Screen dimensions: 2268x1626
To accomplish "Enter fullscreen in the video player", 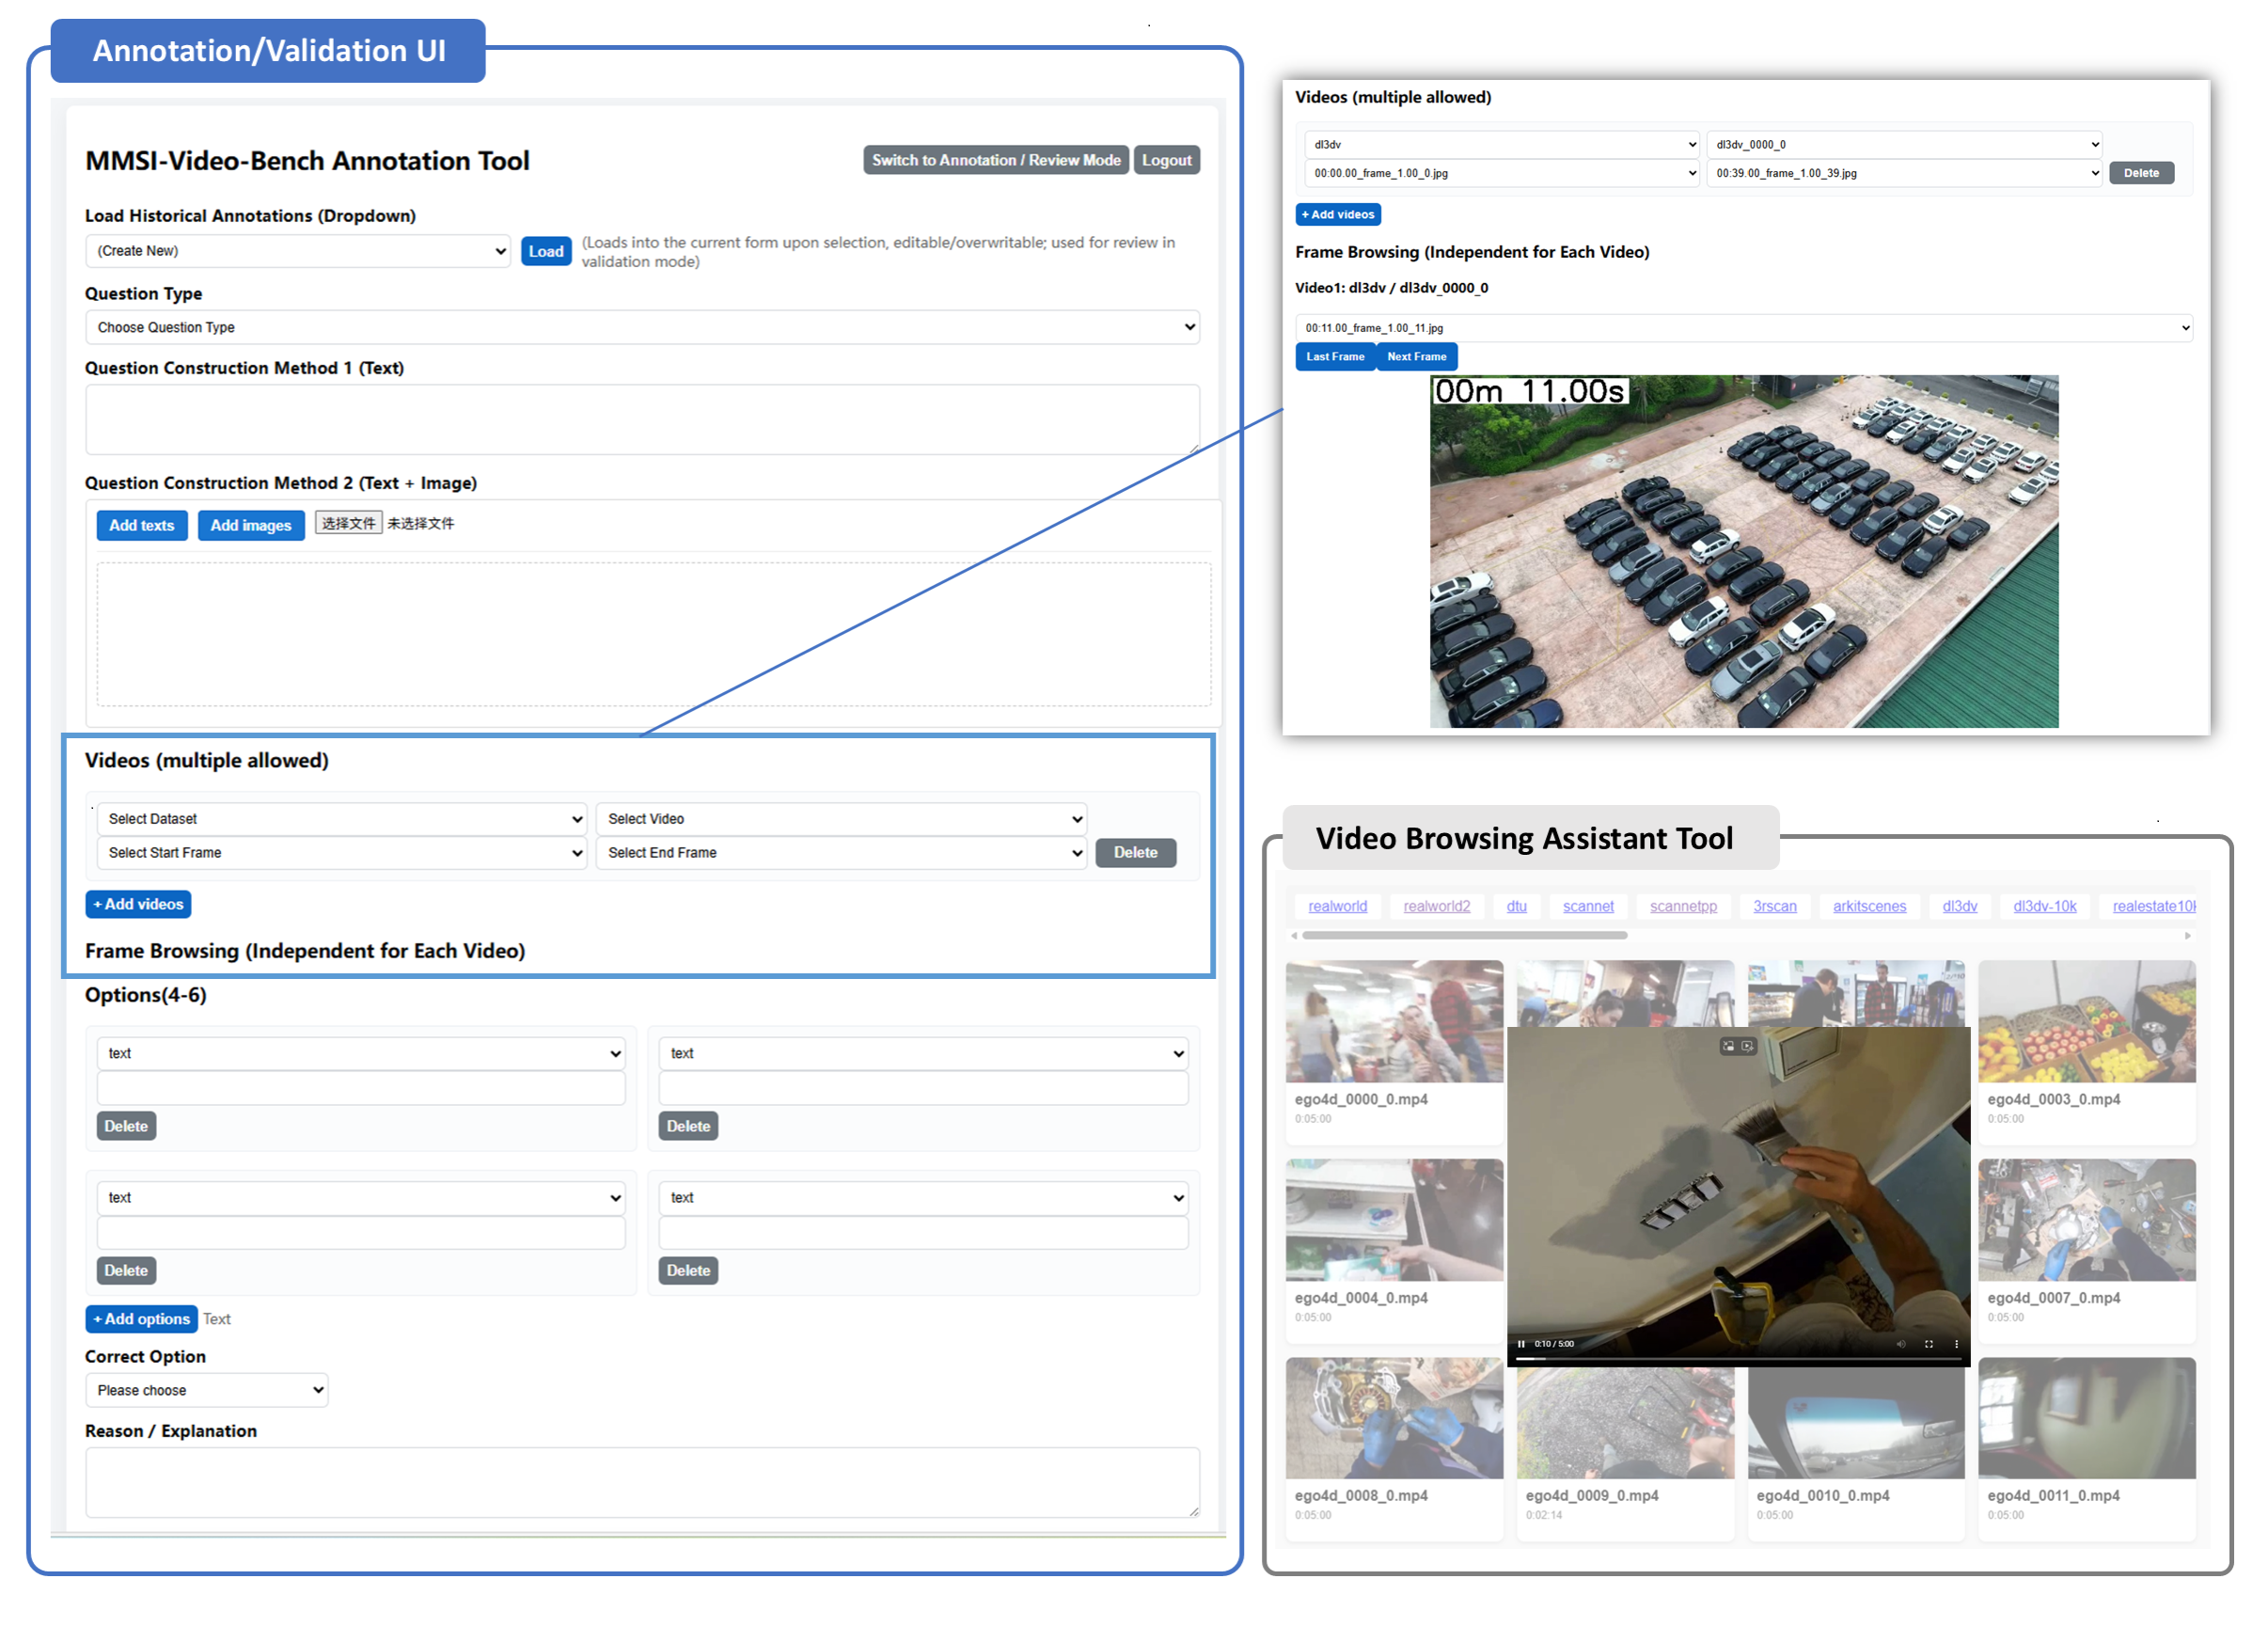I will click(x=1930, y=1344).
